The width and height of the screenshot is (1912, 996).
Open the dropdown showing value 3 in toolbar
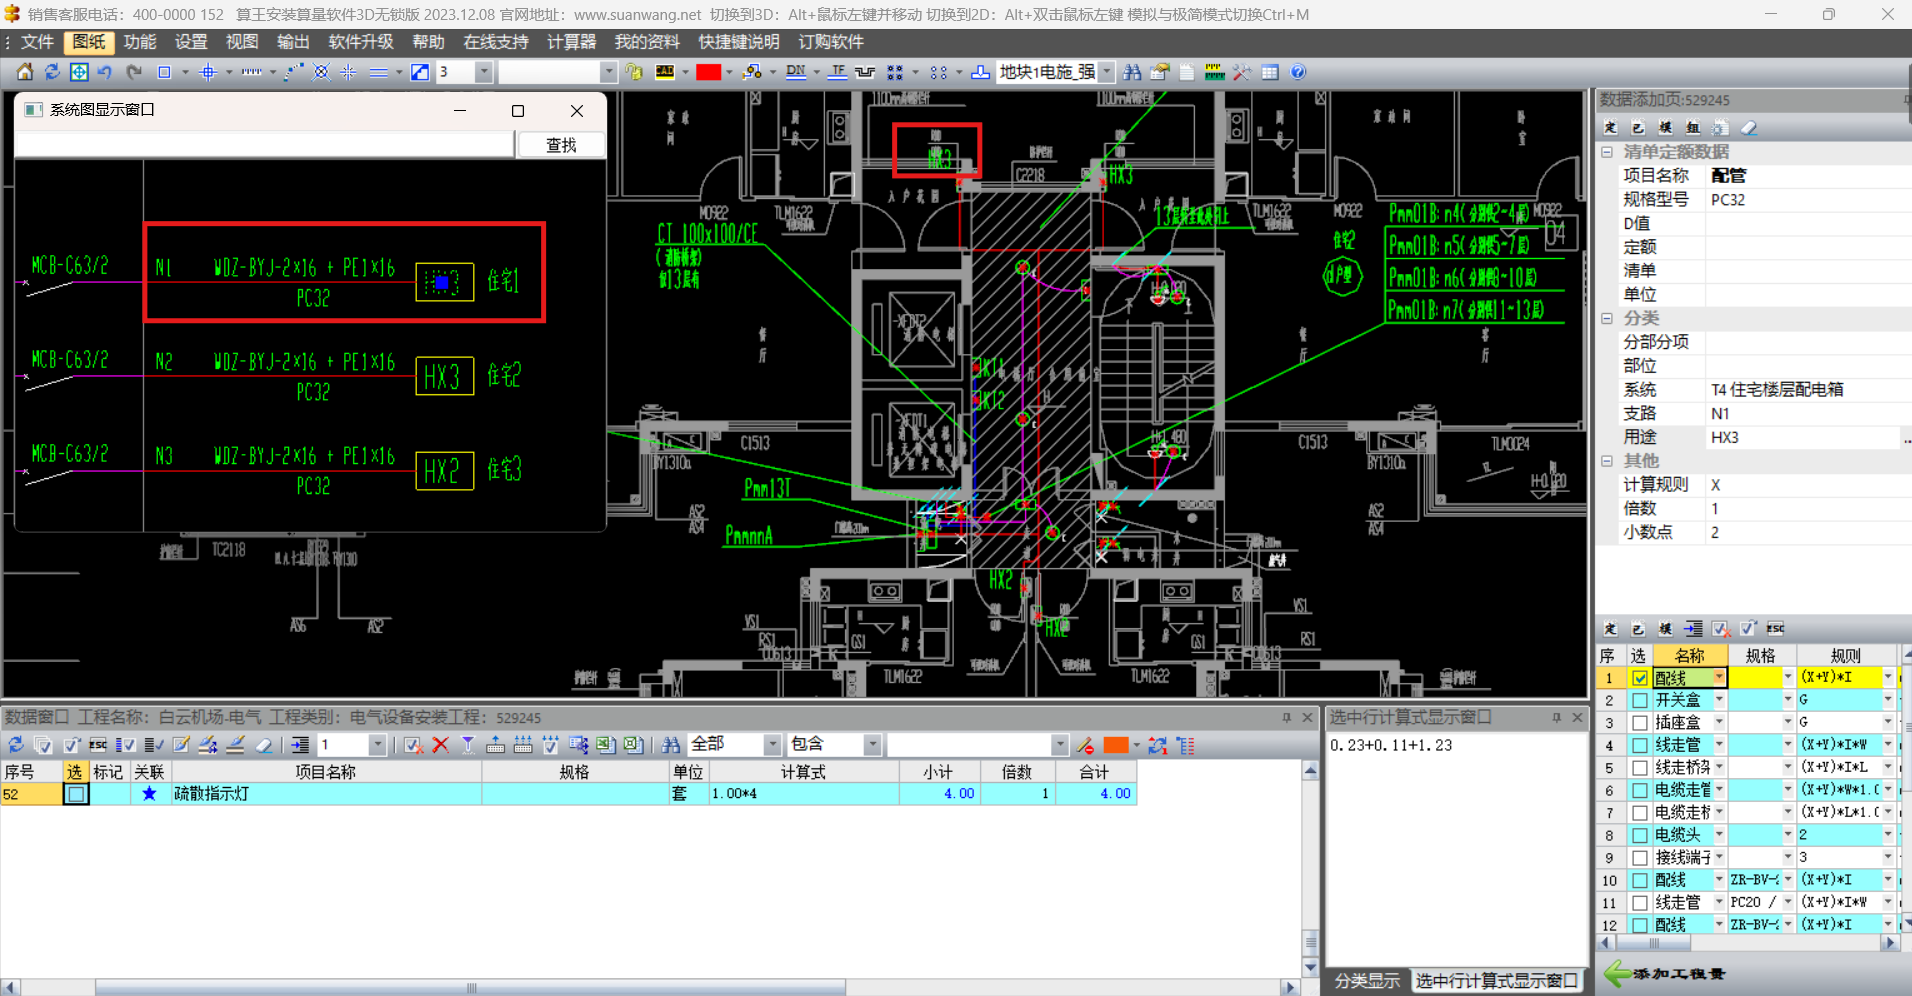pos(484,72)
